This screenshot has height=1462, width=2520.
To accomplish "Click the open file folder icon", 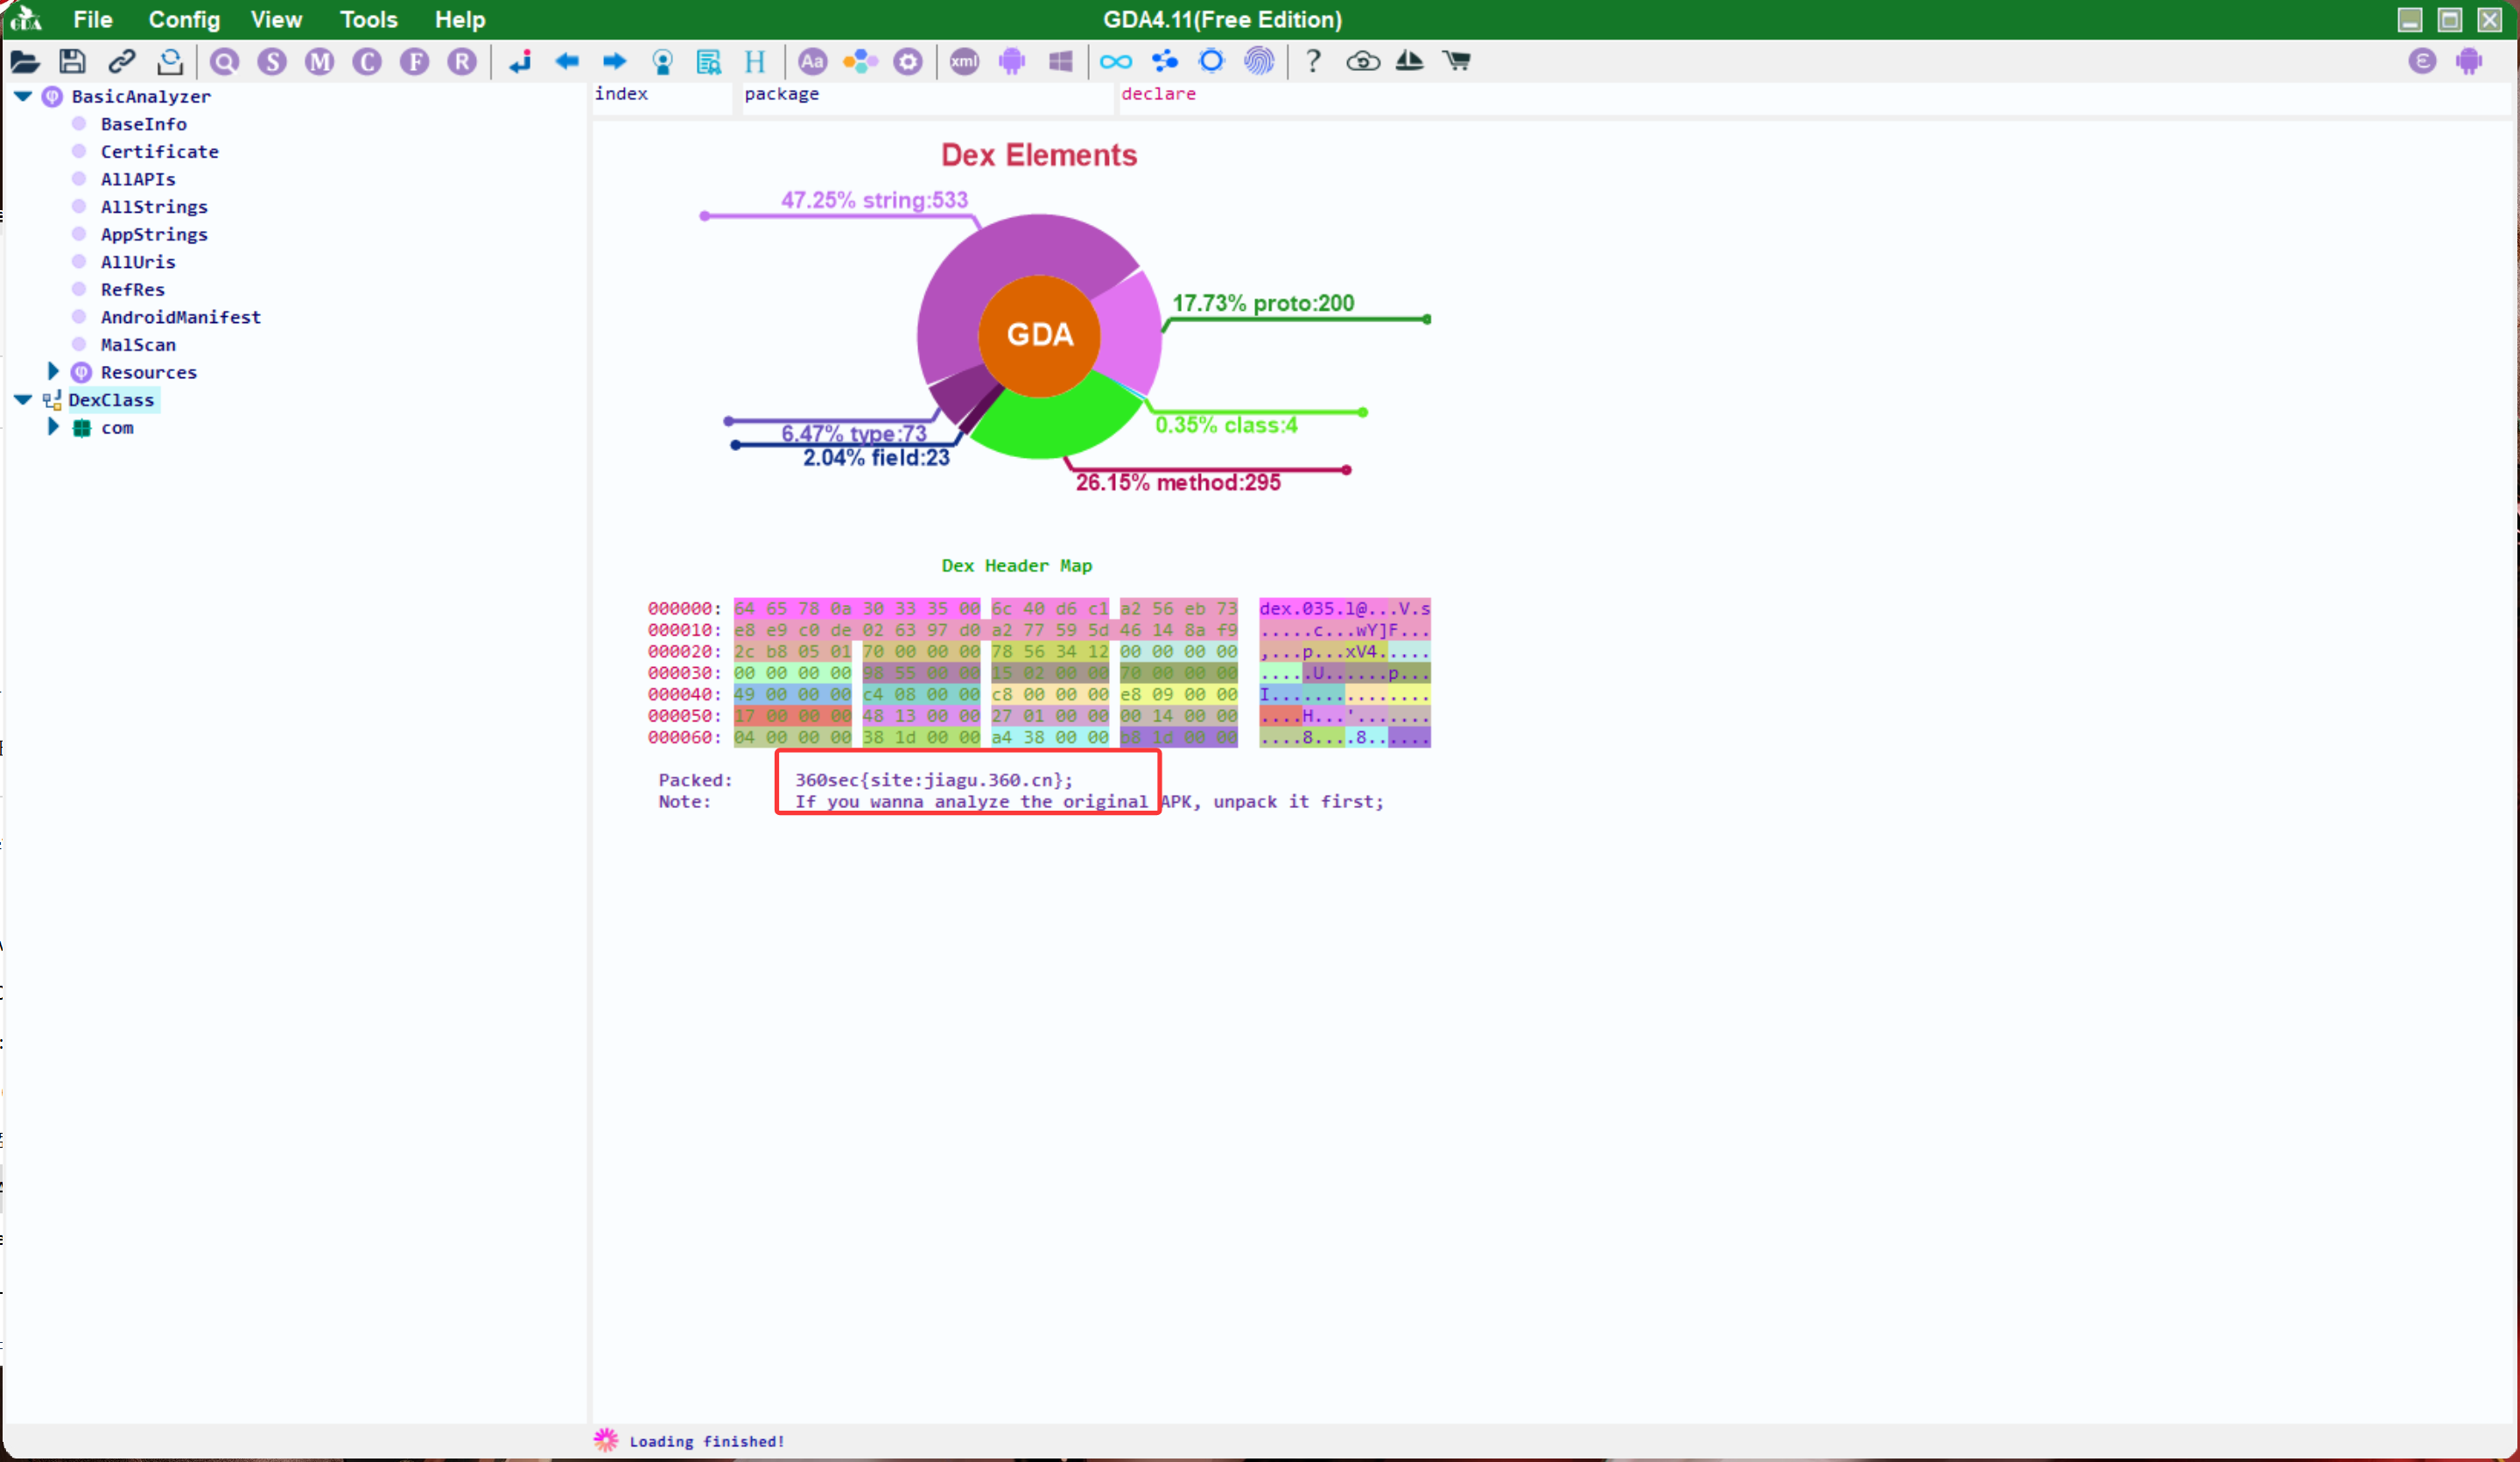I will [x=25, y=62].
